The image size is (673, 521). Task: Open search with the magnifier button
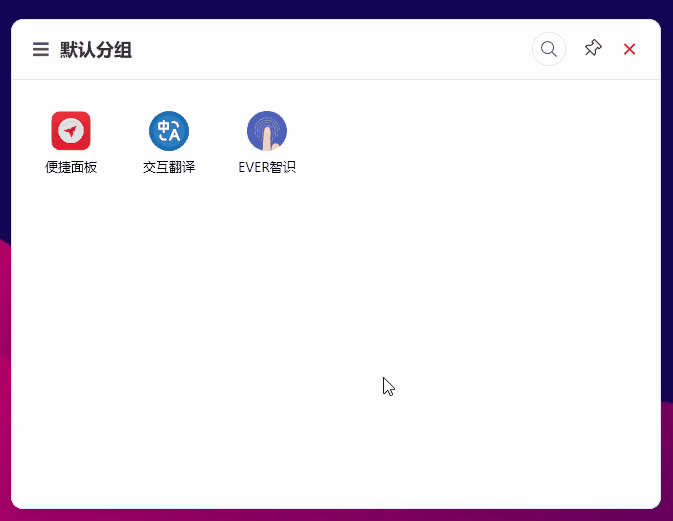coord(548,49)
